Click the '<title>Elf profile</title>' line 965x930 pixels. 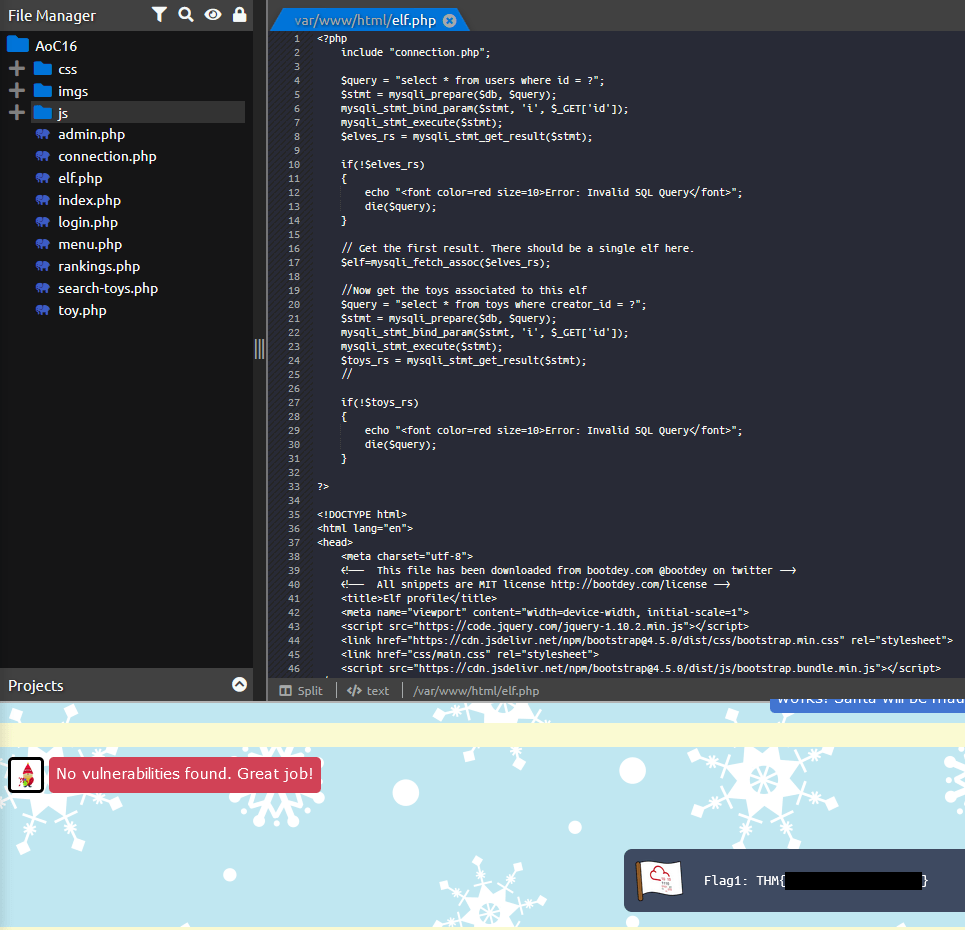point(418,598)
